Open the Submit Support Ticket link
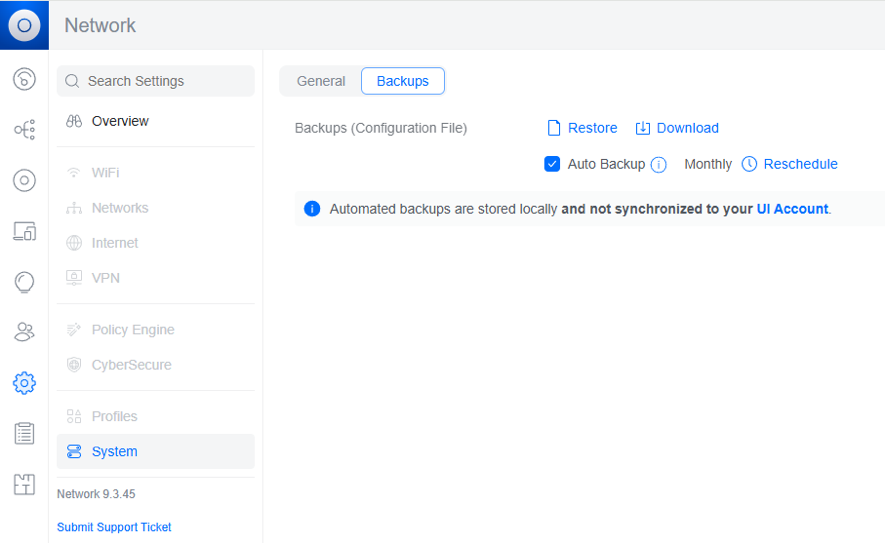885x543 pixels. tap(114, 527)
